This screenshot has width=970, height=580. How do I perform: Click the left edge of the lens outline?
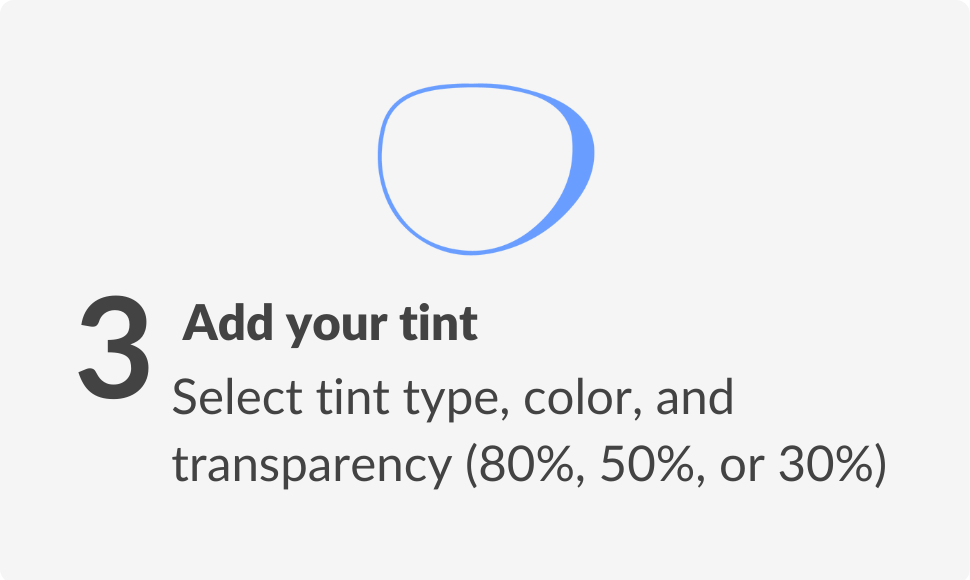point(380,158)
